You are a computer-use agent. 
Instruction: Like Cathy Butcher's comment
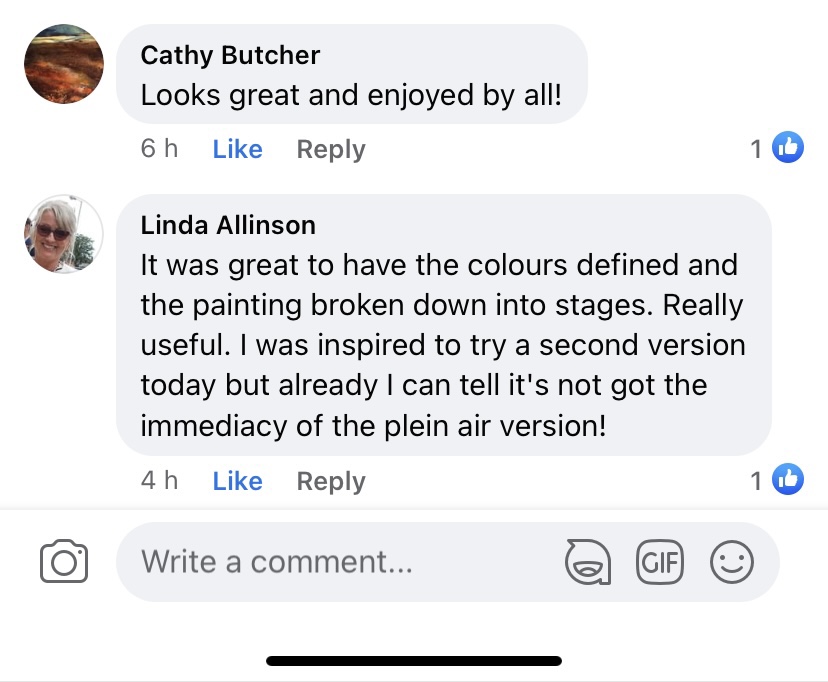point(237,149)
